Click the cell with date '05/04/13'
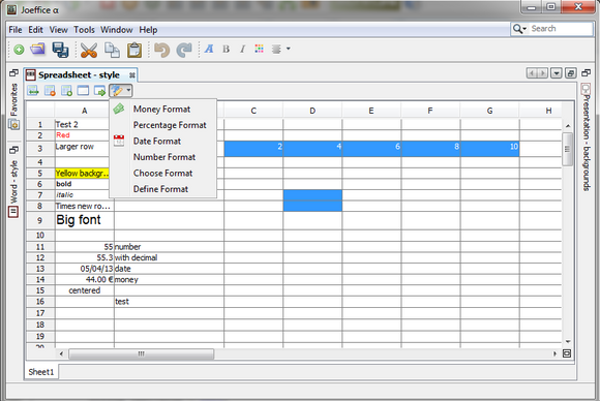The width and height of the screenshot is (600, 401). point(85,269)
